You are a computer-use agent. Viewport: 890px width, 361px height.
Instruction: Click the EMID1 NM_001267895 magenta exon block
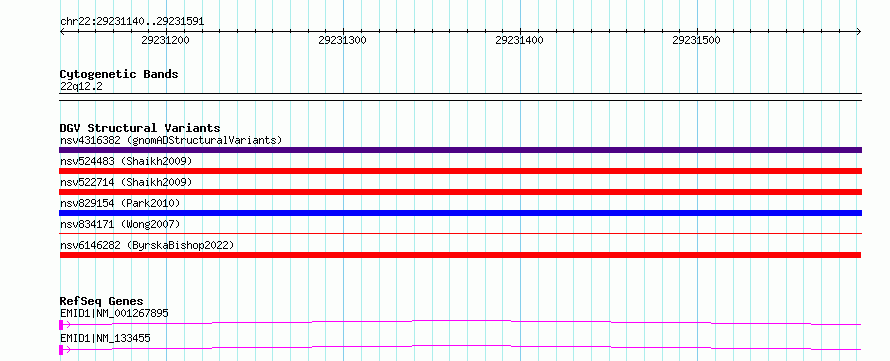(x=61, y=325)
